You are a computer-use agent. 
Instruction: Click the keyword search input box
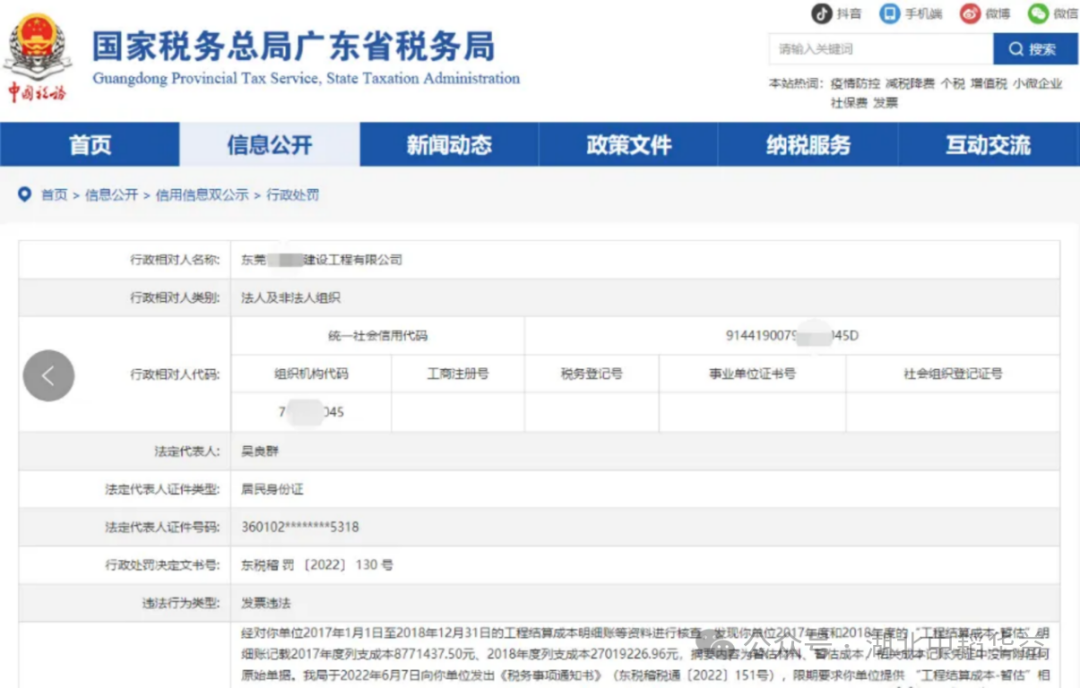880,48
